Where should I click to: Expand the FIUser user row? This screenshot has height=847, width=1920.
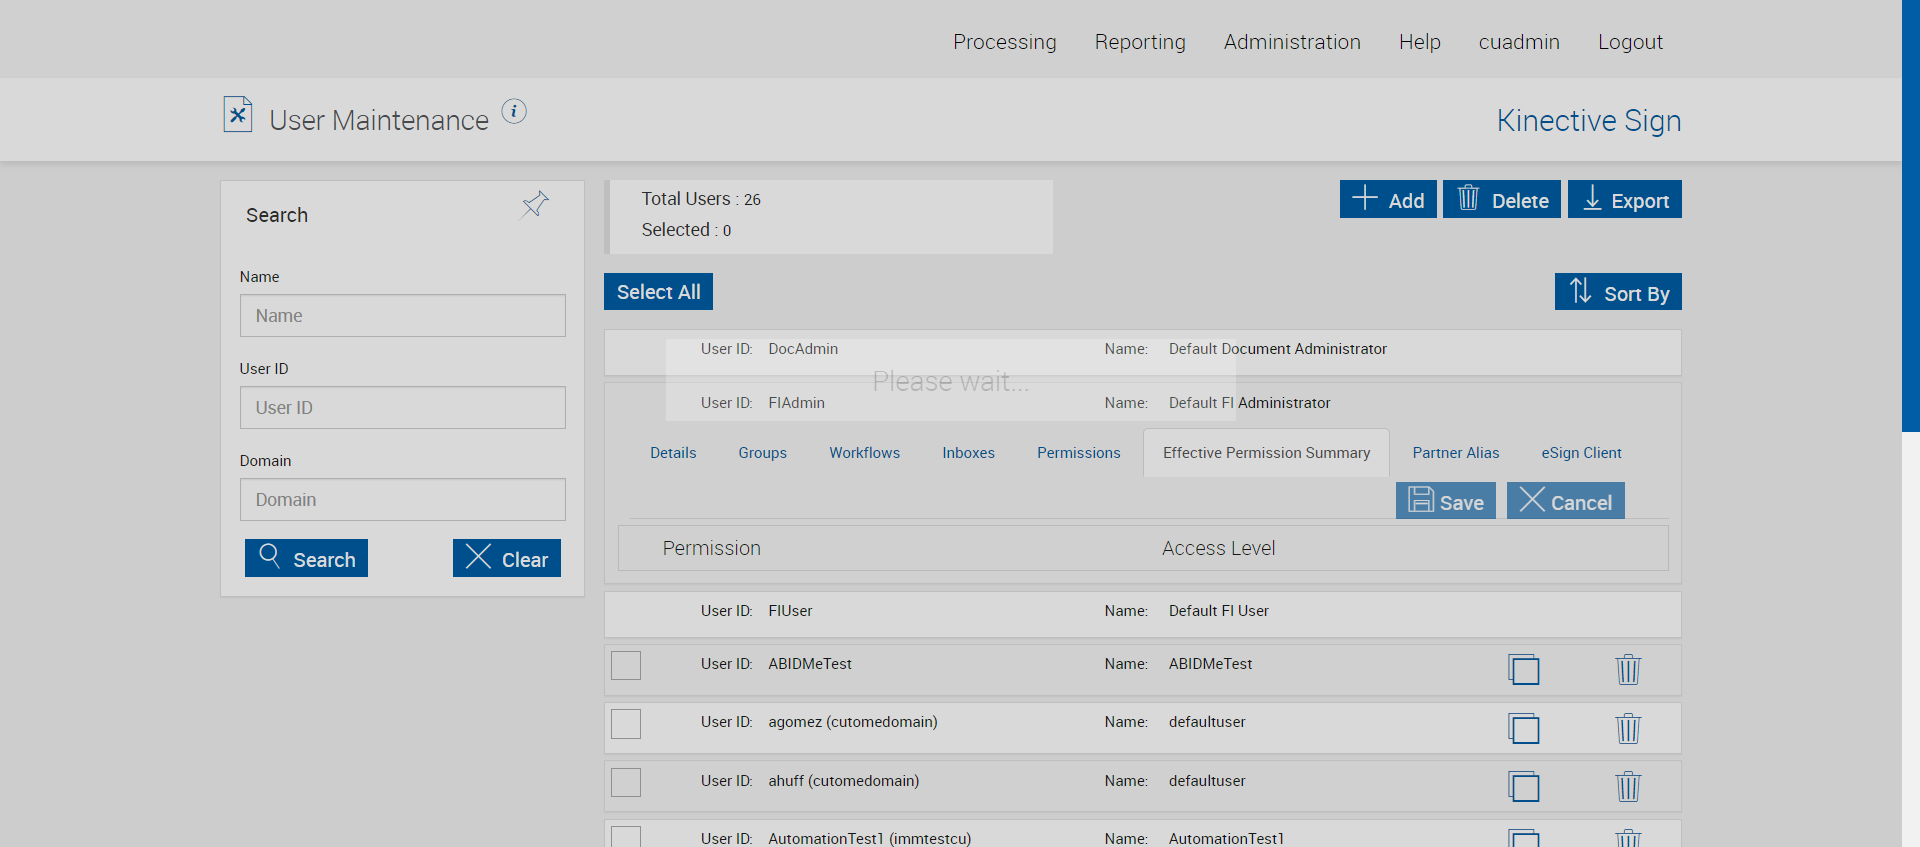[1141, 612]
